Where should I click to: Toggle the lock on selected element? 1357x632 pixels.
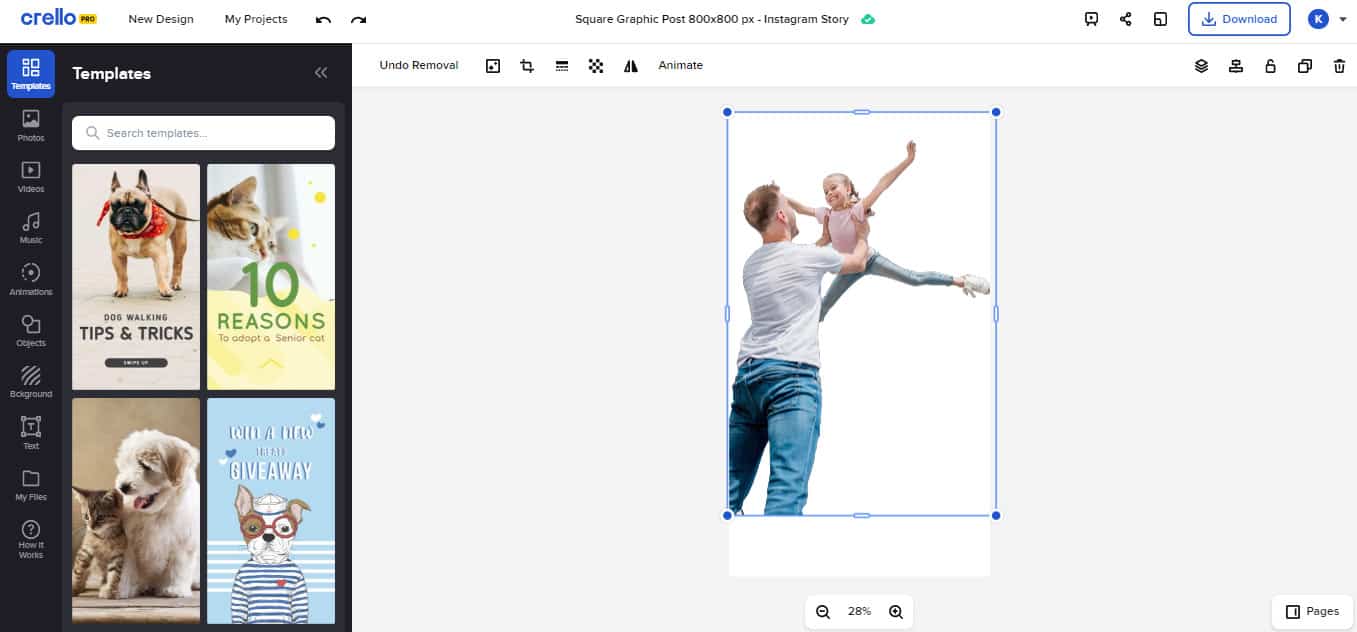[x=1270, y=66]
